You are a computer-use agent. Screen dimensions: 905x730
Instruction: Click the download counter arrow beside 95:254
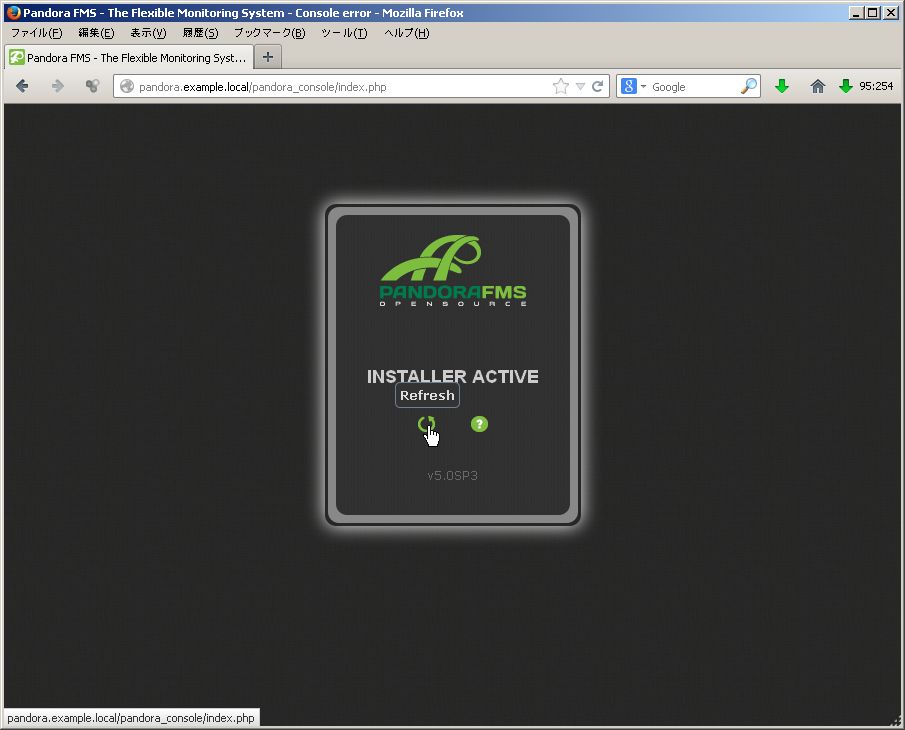846,87
